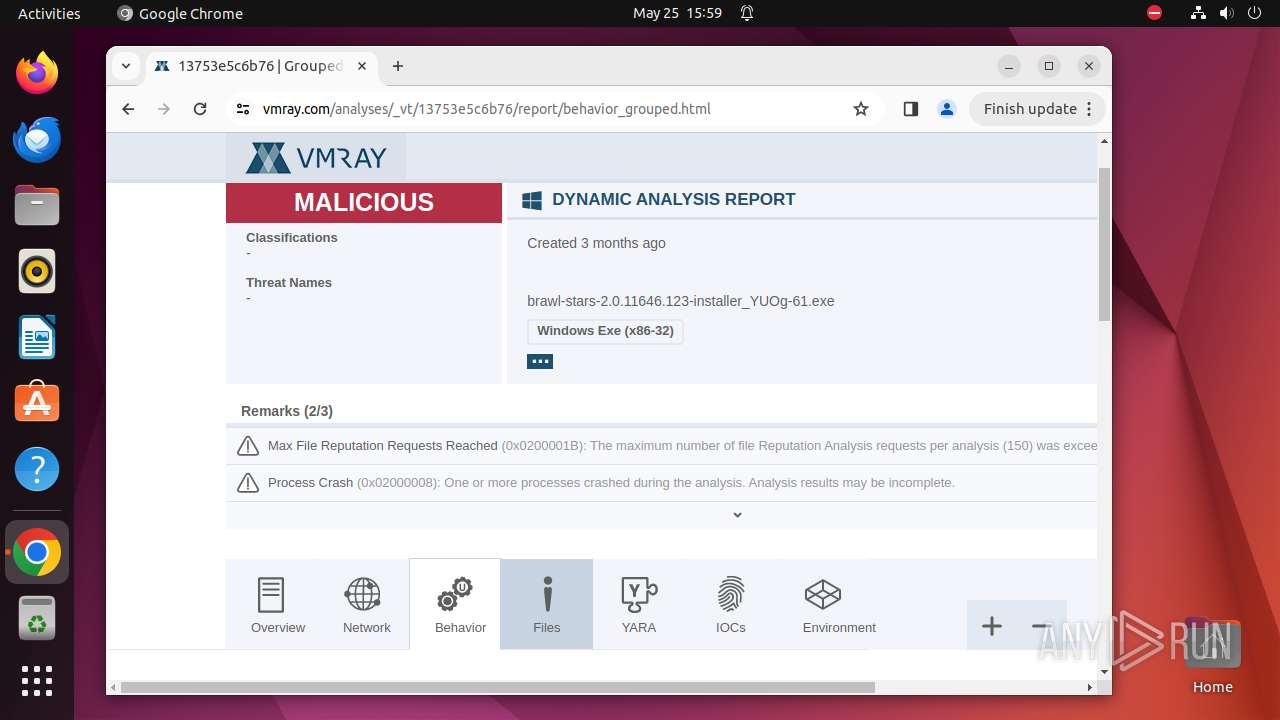Click the vertical page scrollbar
The width and height of the screenshot is (1280, 720).
1104,245
